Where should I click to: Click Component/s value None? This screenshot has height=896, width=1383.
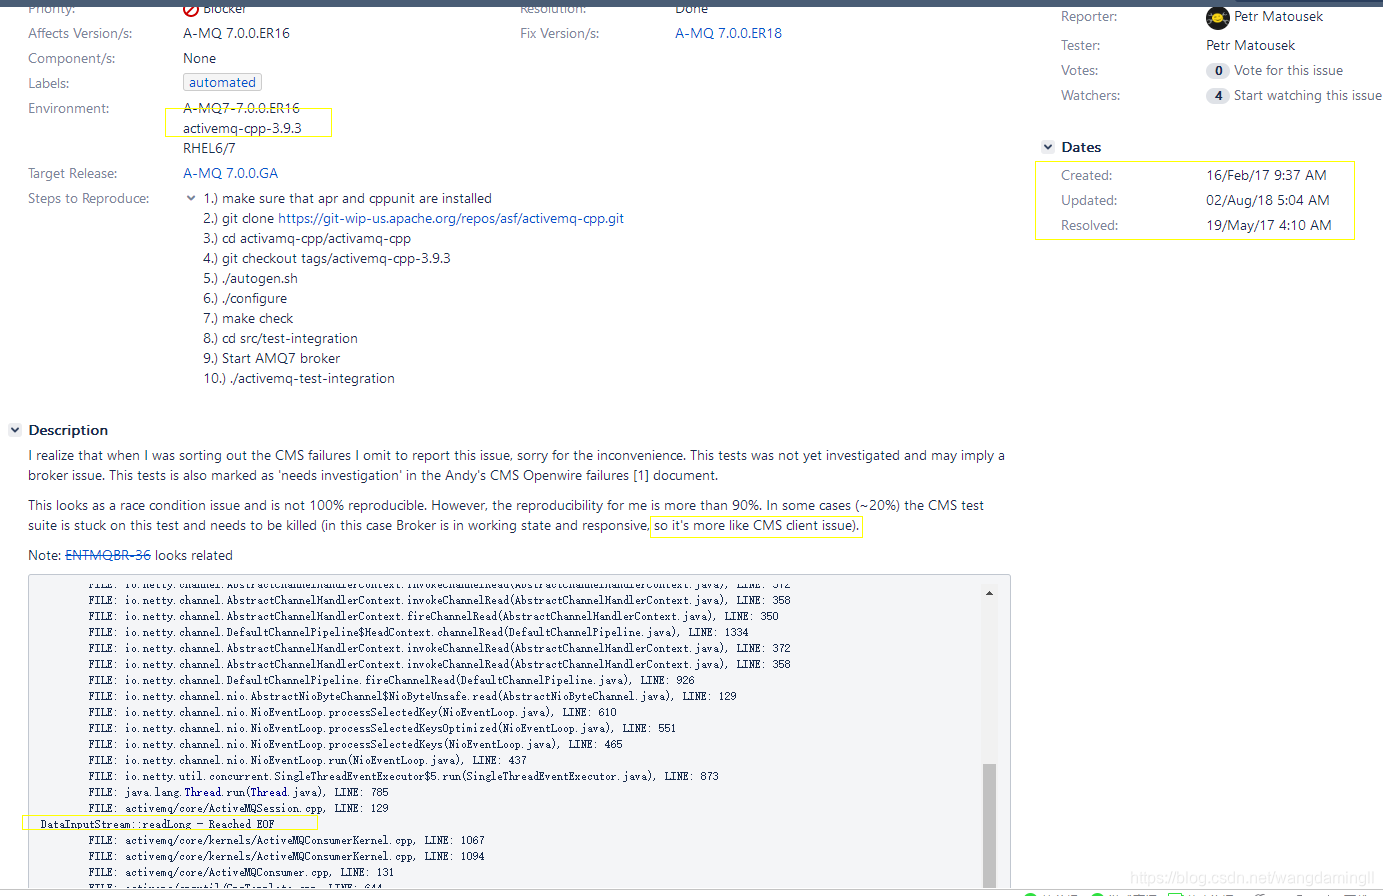[199, 58]
